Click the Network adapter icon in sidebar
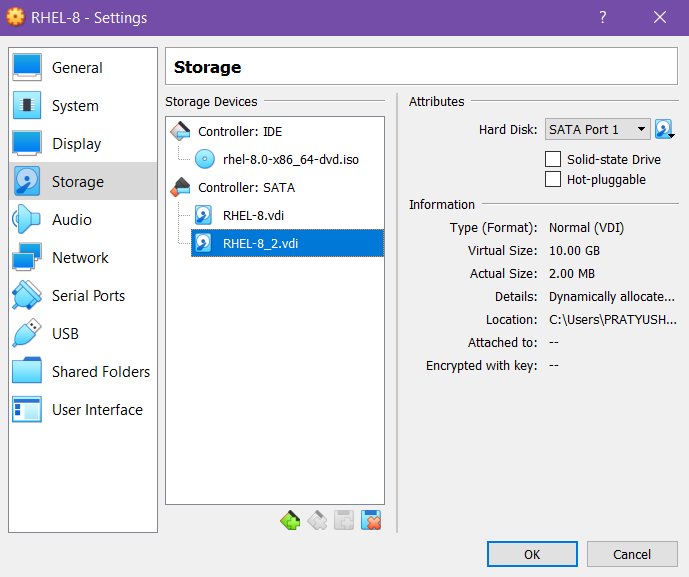The height and width of the screenshot is (577, 689). coord(27,258)
